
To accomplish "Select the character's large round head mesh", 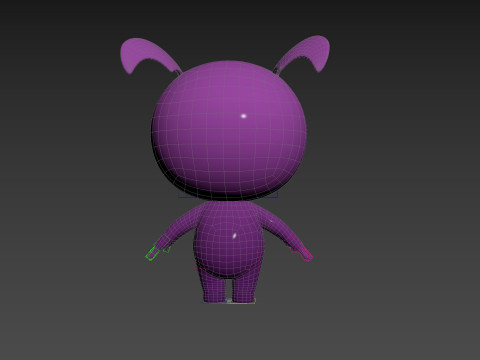I will click(x=229, y=131).
